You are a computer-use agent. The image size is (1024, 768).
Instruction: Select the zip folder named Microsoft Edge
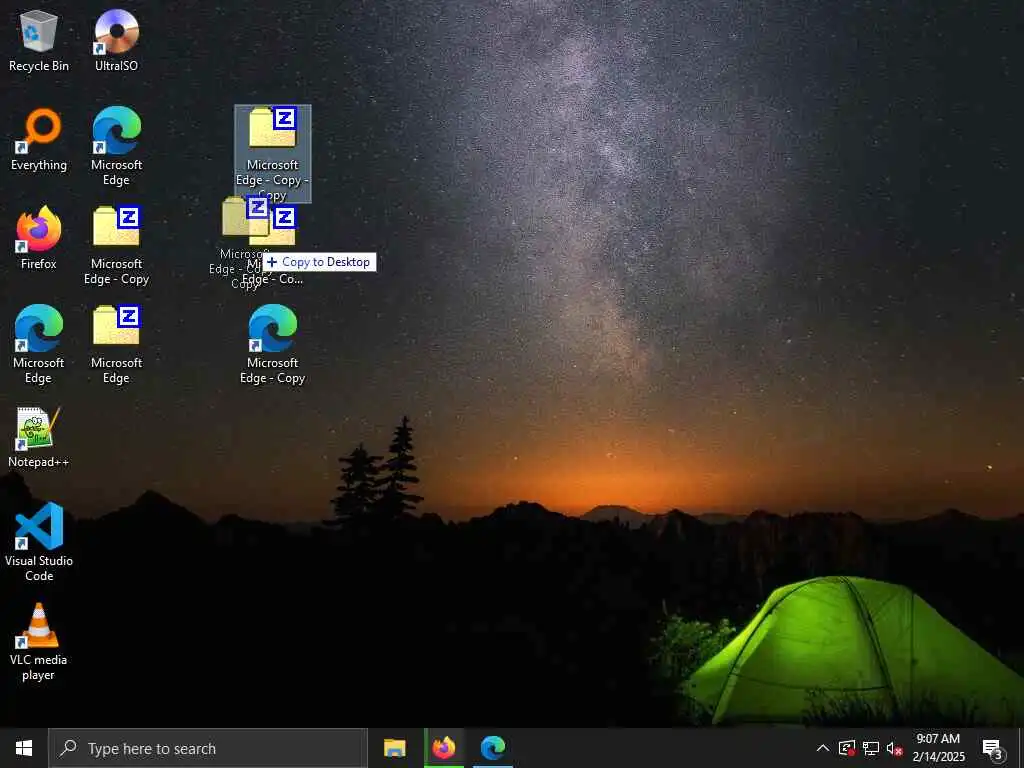coord(116,345)
